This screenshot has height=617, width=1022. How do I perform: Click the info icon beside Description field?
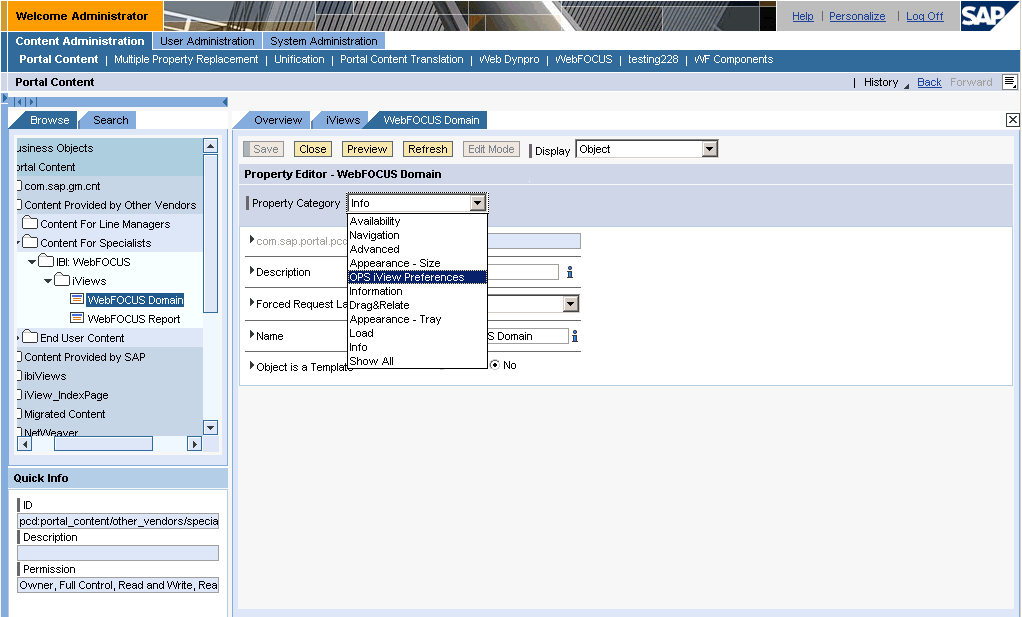(x=570, y=272)
